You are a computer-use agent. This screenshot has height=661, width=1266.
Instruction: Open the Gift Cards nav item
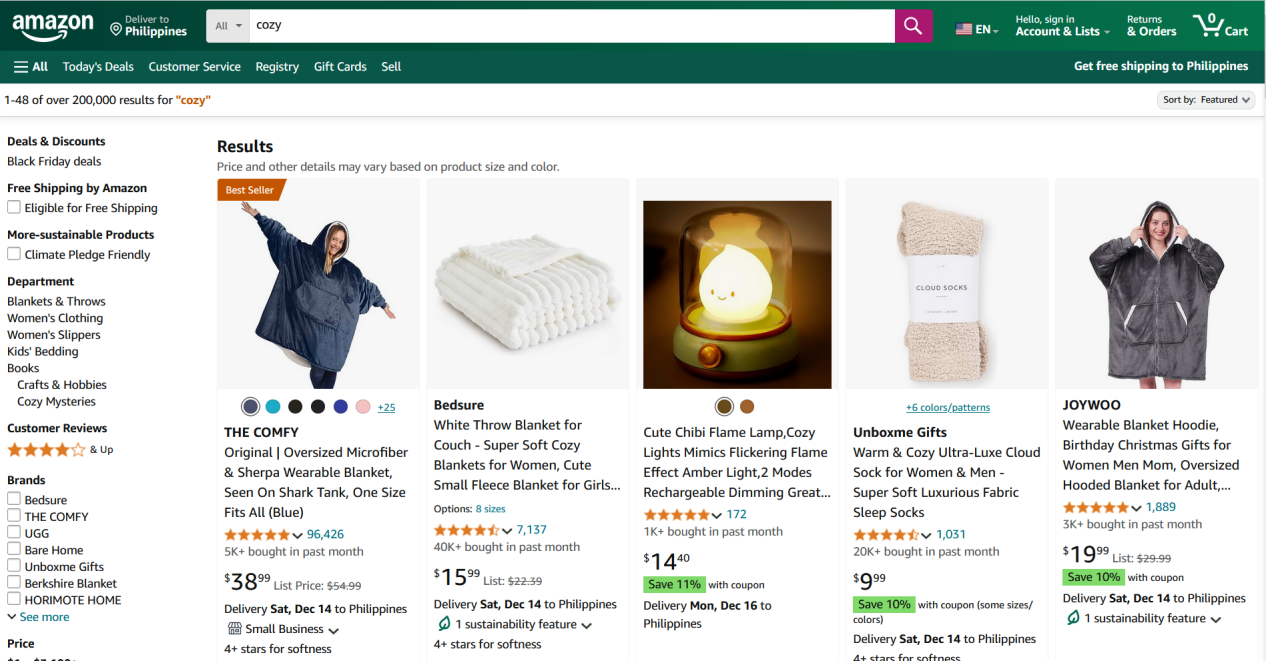click(340, 67)
